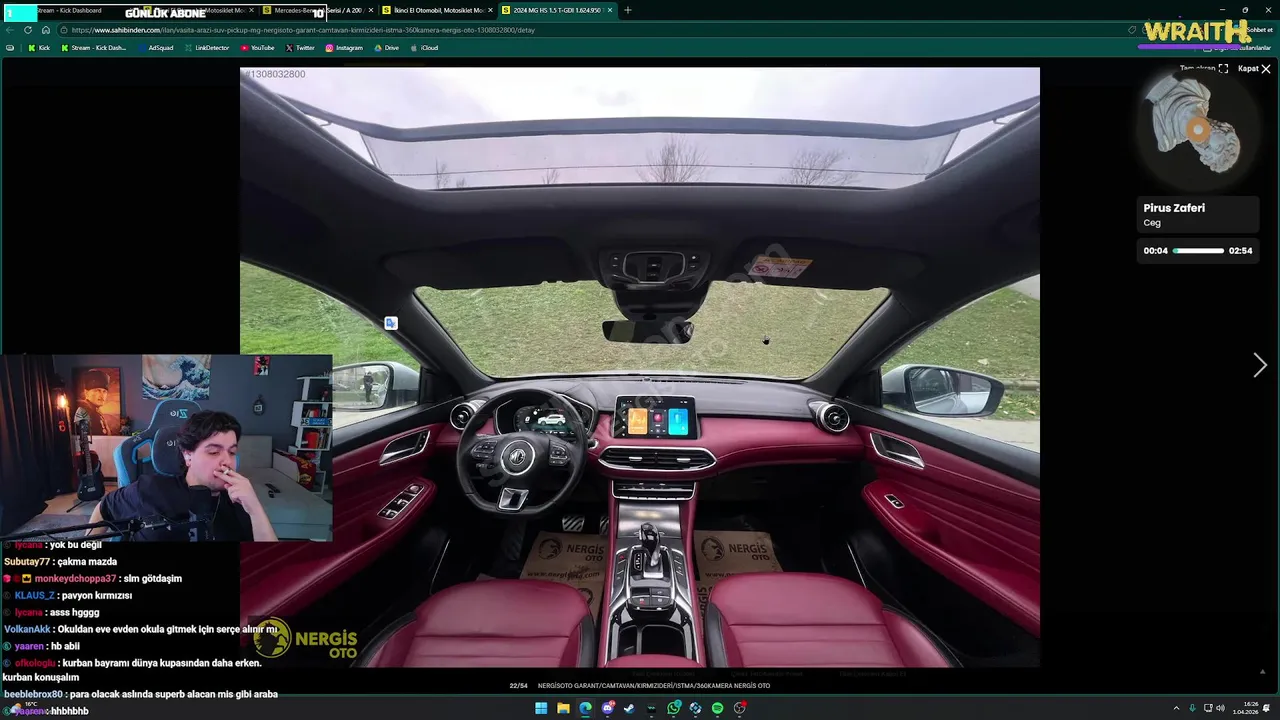Reload the page
The width and height of the screenshot is (1280, 720).
coord(28,30)
